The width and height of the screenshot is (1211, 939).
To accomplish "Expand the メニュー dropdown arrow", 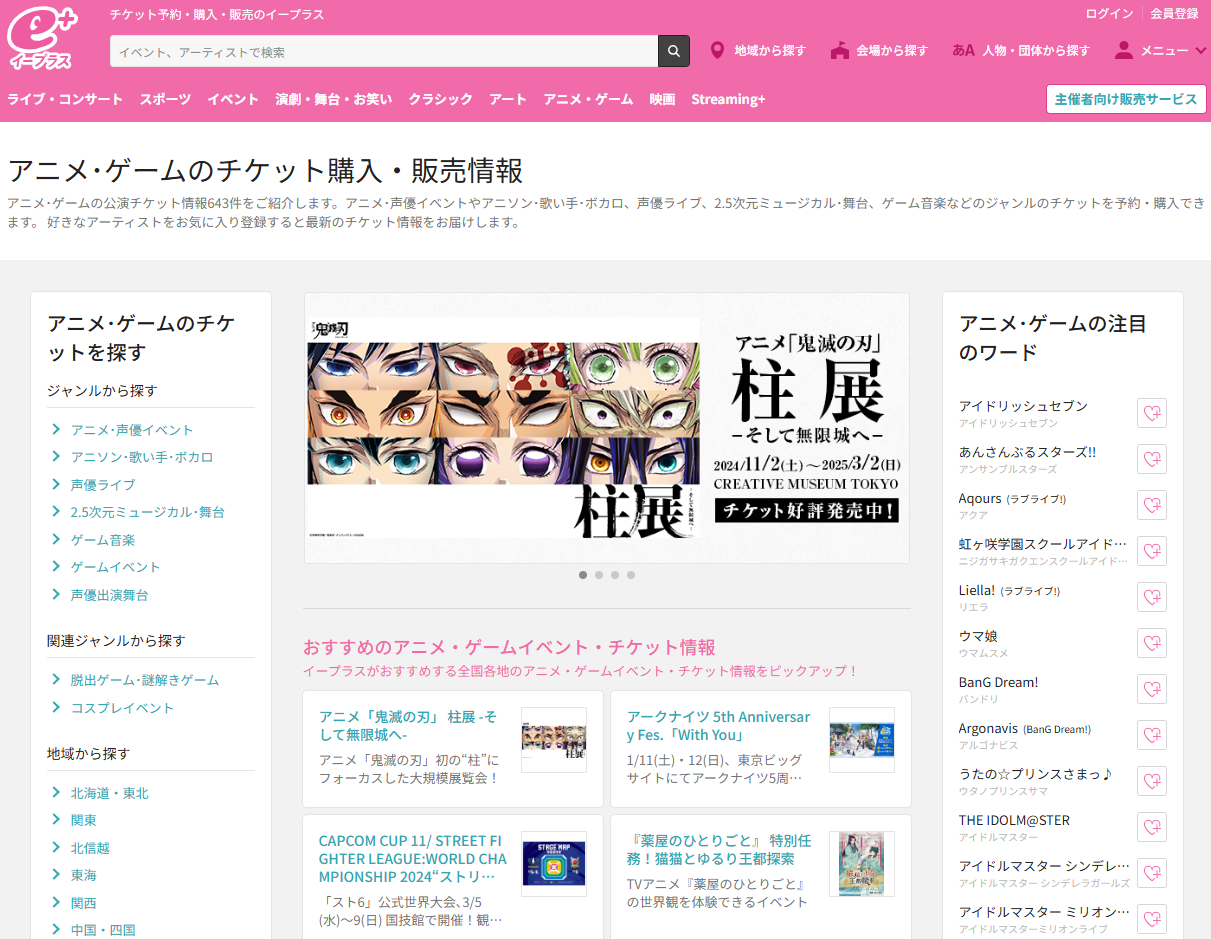I will tap(1201, 50).
